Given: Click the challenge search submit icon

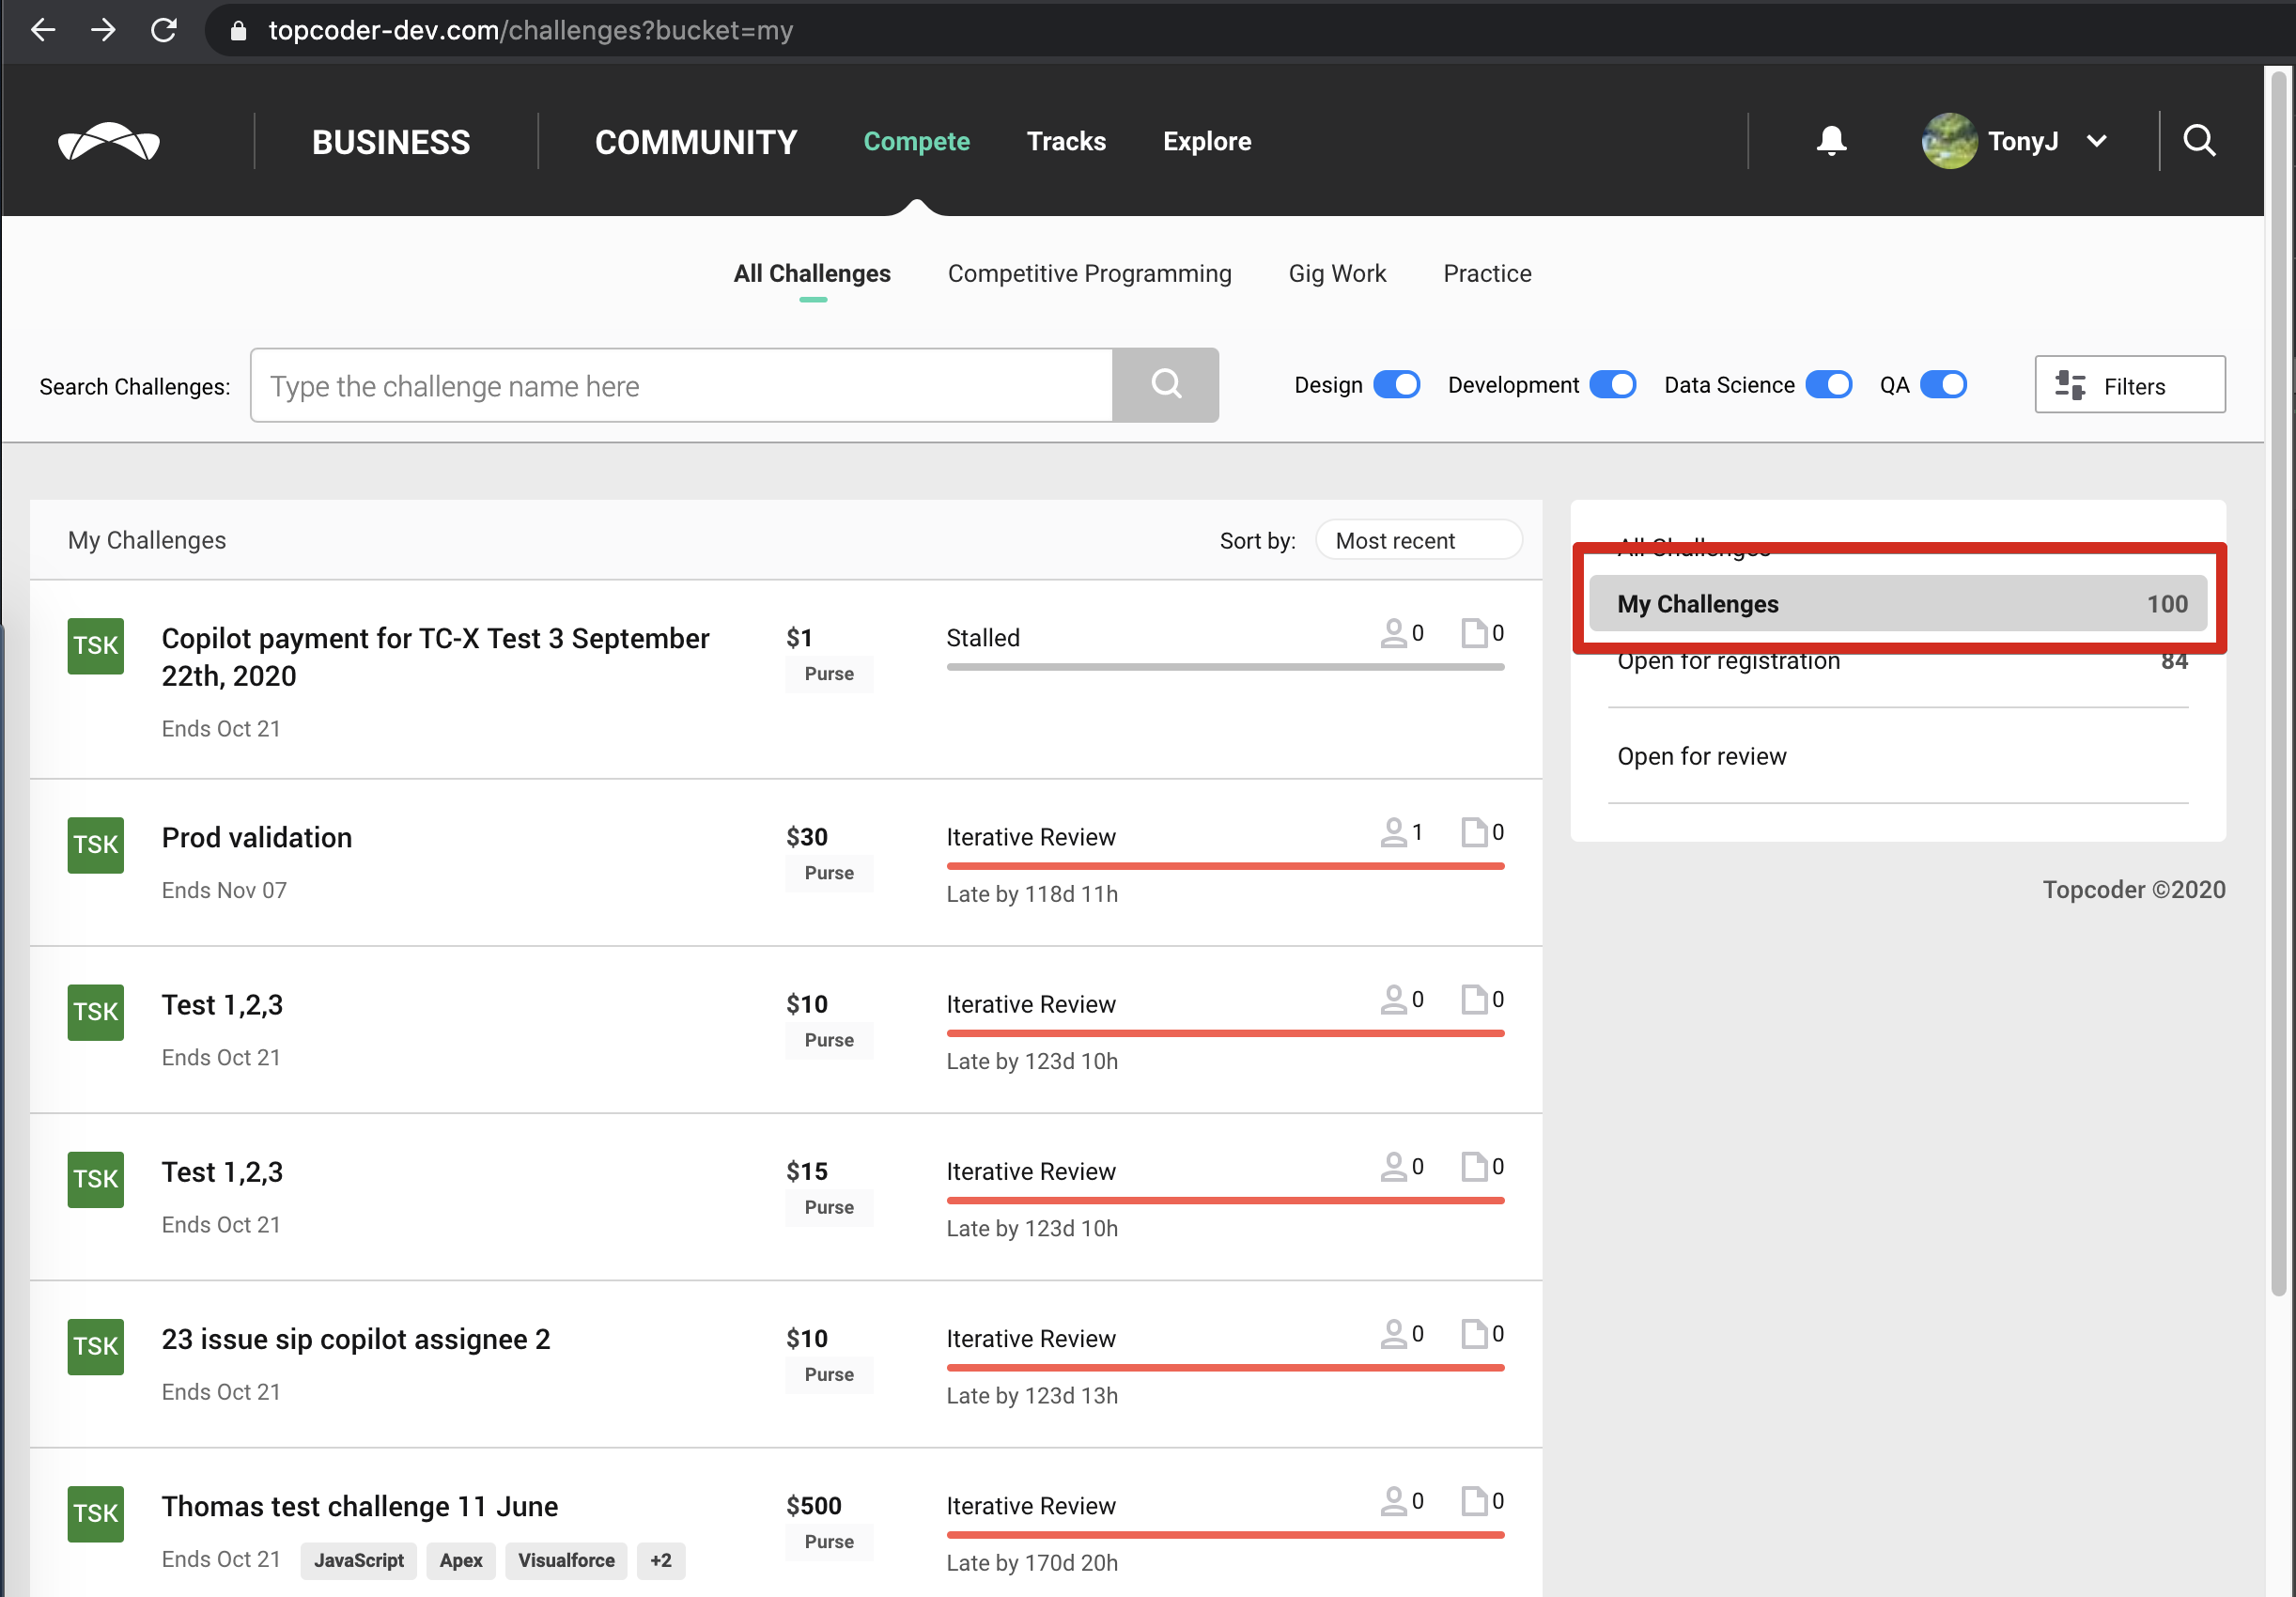Looking at the screenshot, I should tap(1165, 385).
